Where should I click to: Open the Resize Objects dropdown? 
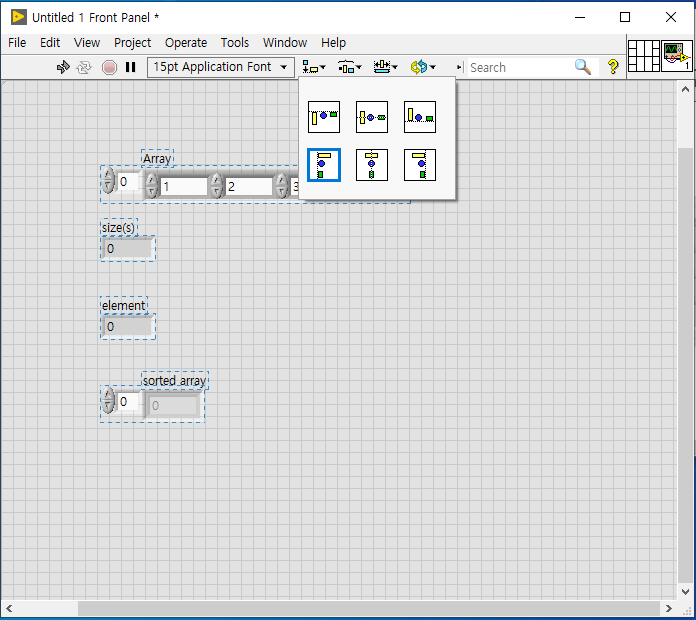(x=385, y=67)
